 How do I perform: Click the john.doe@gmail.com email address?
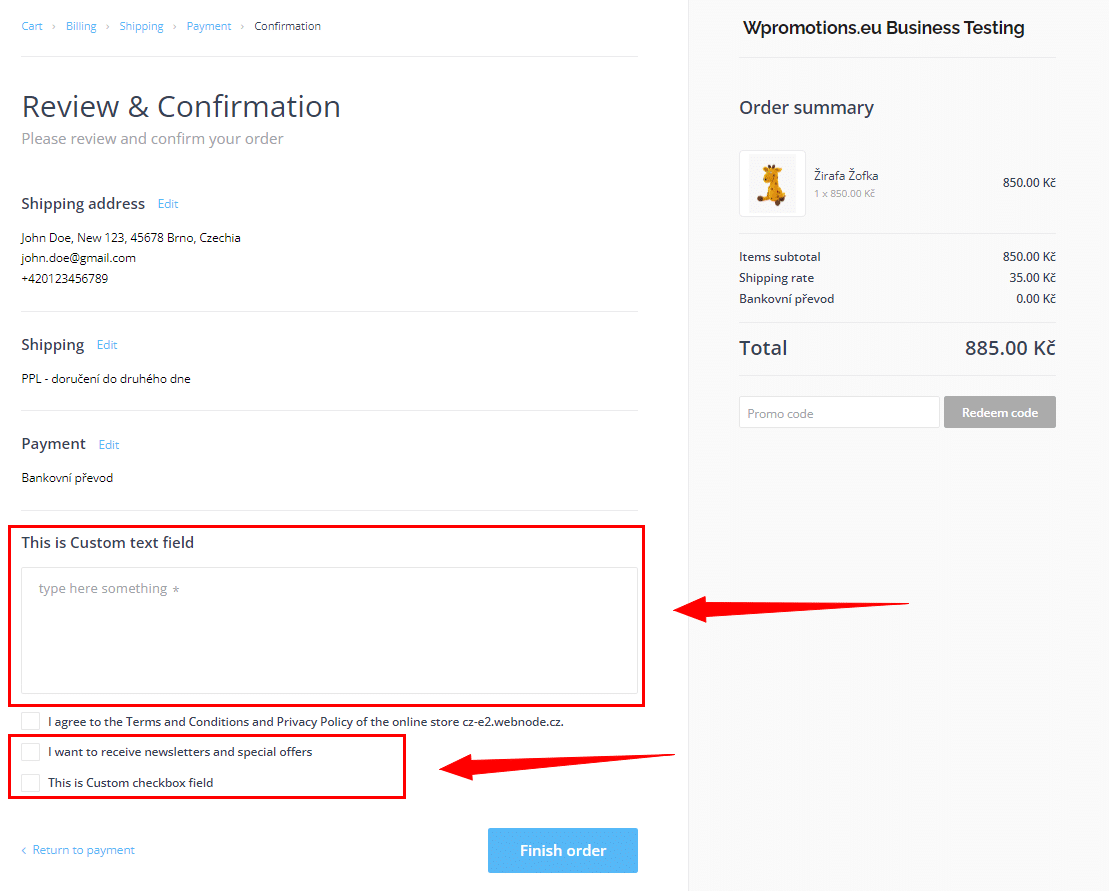[x=78, y=258]
